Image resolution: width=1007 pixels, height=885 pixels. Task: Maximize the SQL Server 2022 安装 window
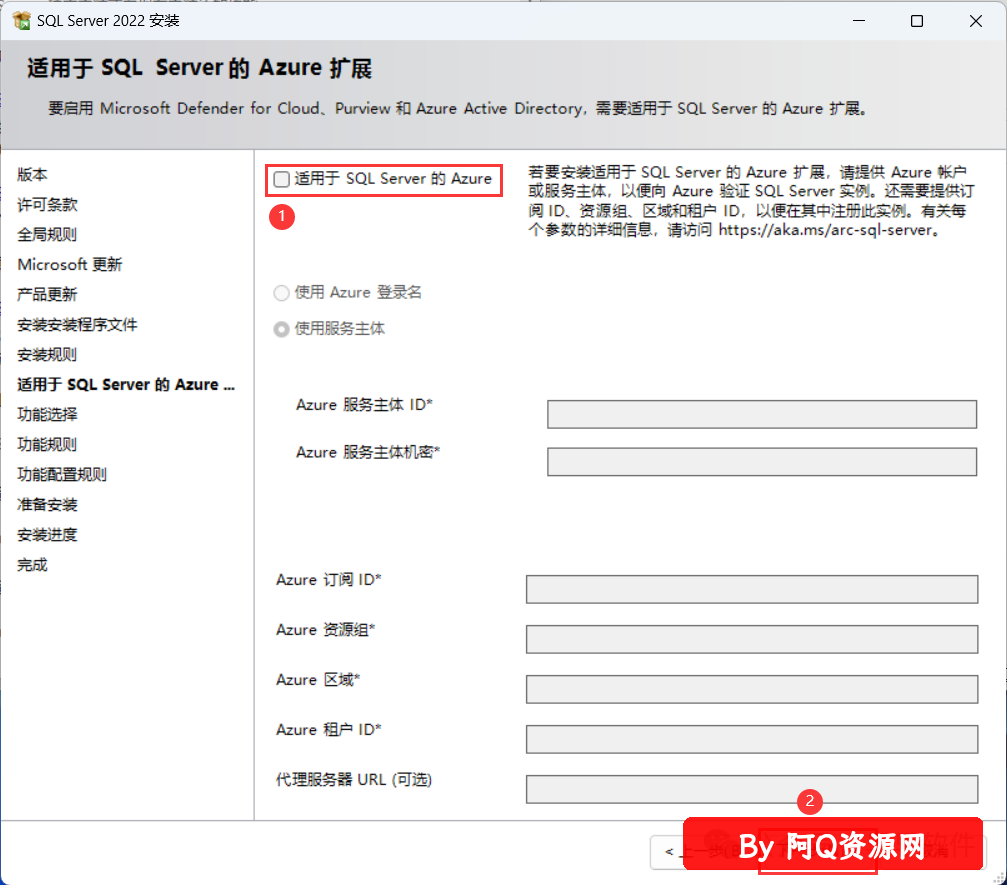coord(917,21)
